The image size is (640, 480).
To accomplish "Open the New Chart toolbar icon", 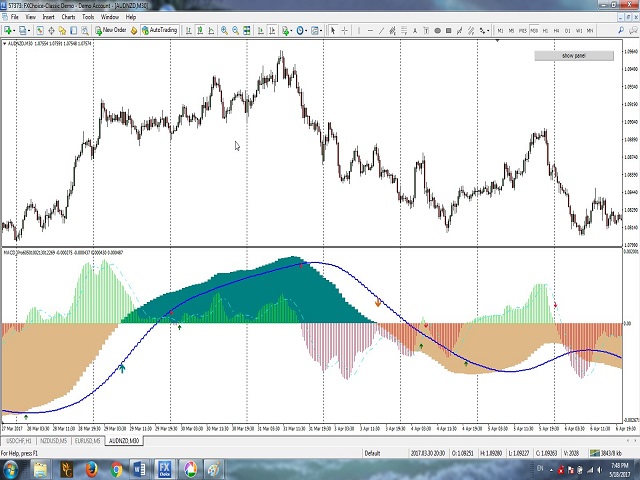I will (7, 31).
